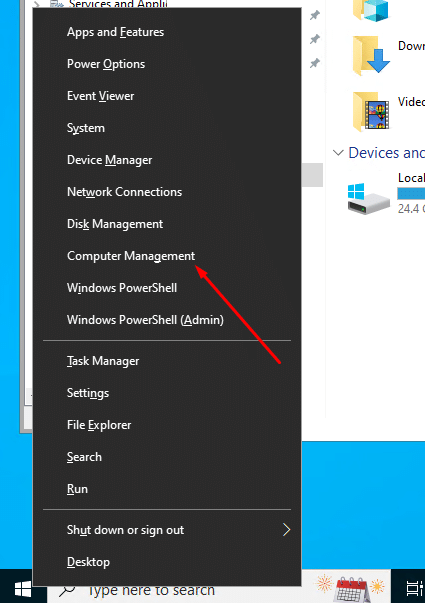Open Power Options from menu
This screenshot has width=425, height=603.
[167, 64]
